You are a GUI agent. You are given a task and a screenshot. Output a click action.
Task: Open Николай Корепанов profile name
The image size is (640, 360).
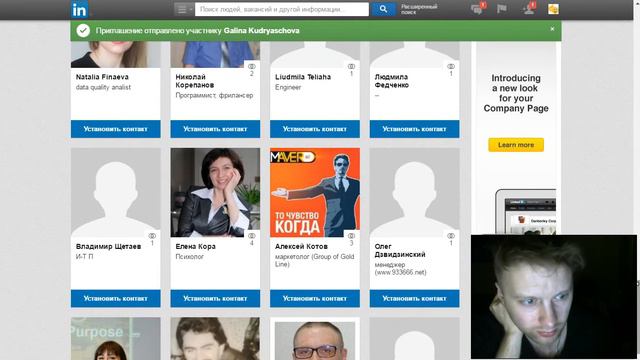click(195, 81)
